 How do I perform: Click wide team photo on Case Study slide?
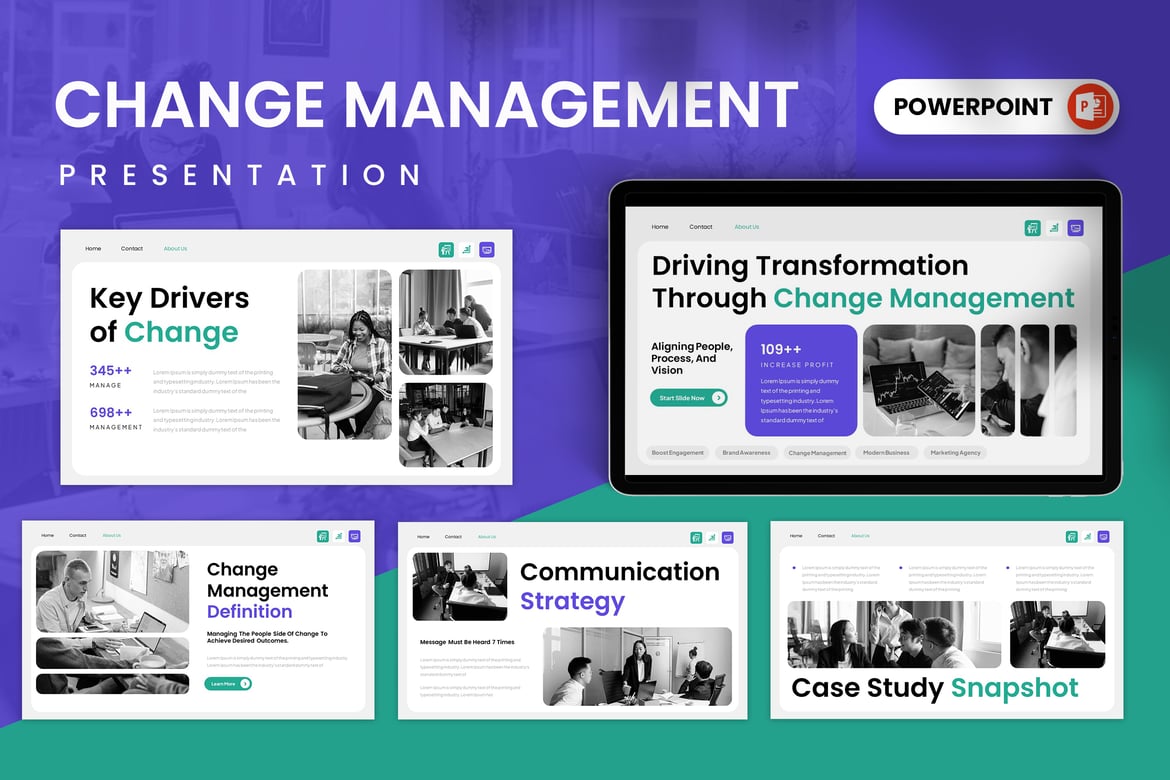click(x=895, y=634)
